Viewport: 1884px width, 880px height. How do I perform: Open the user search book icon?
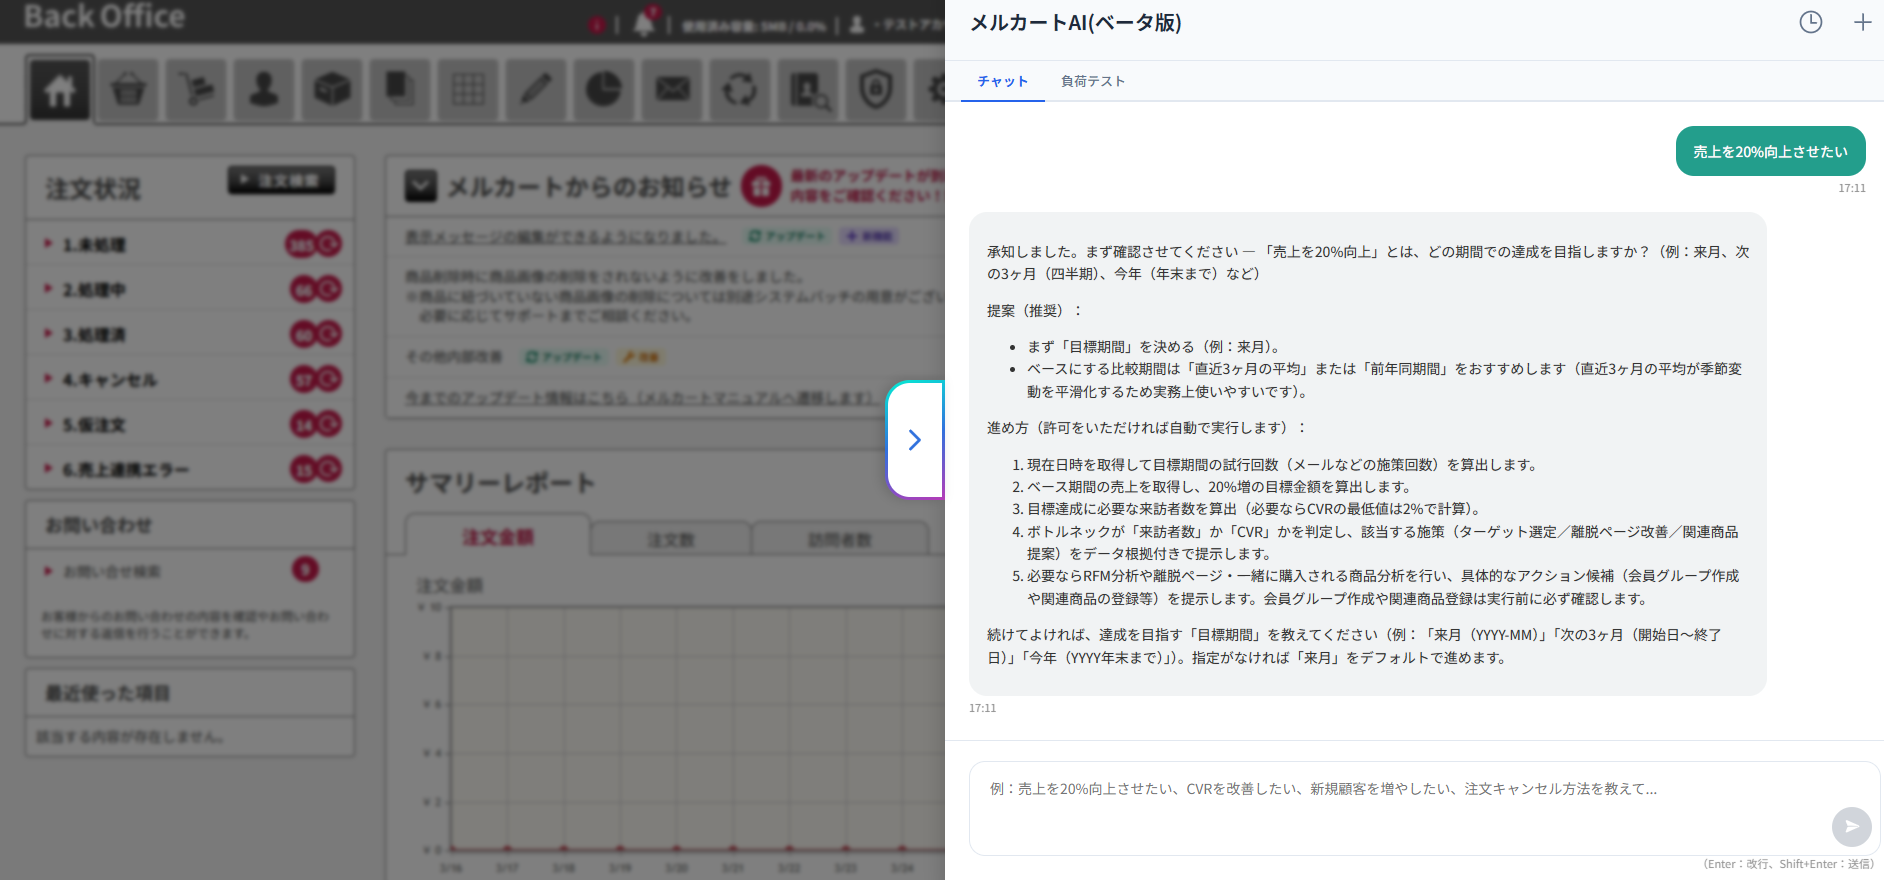808,90
